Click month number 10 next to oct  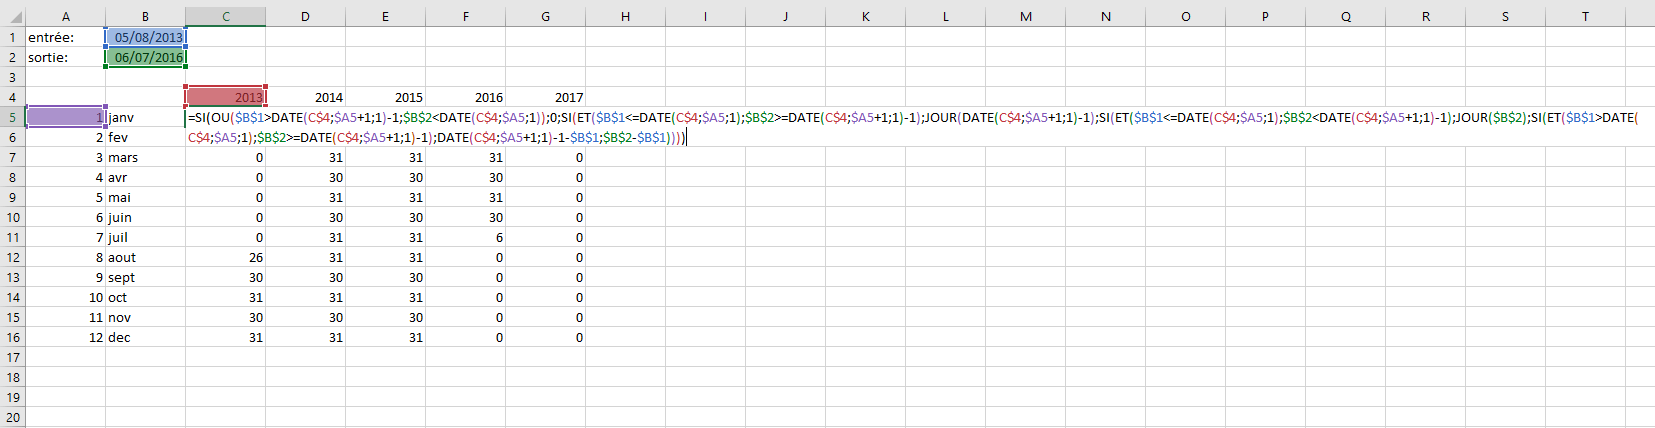[65, 297]
